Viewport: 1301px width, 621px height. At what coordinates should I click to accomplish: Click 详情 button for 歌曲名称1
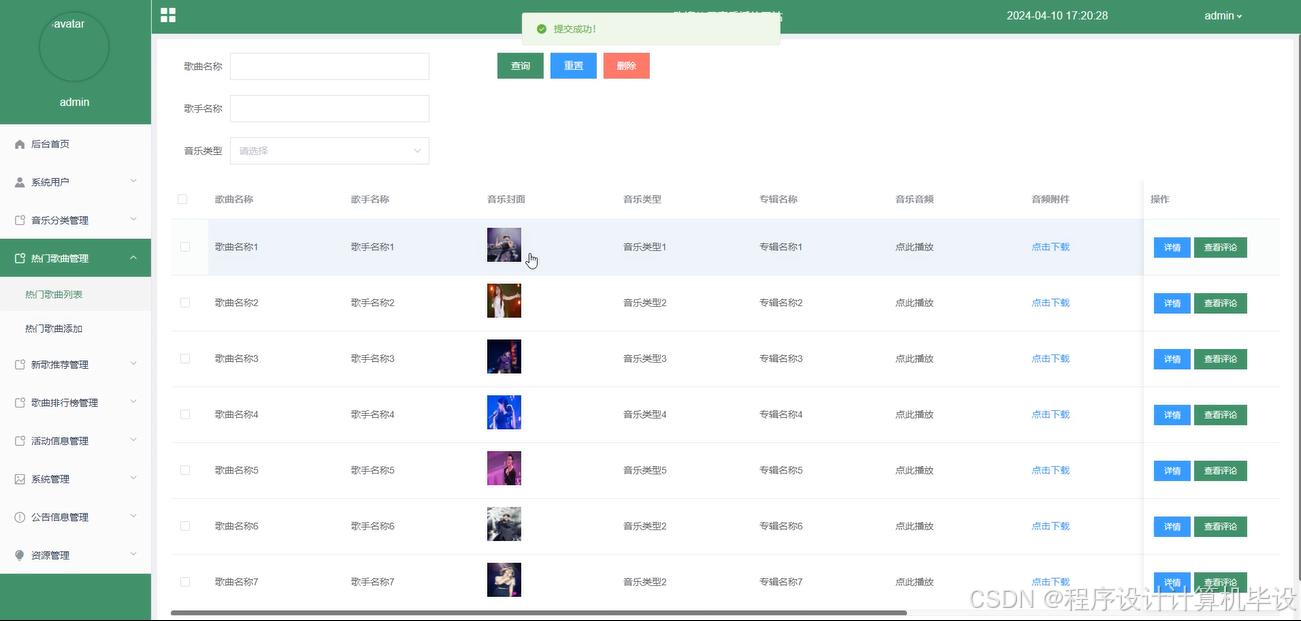tap(1172, 247)
